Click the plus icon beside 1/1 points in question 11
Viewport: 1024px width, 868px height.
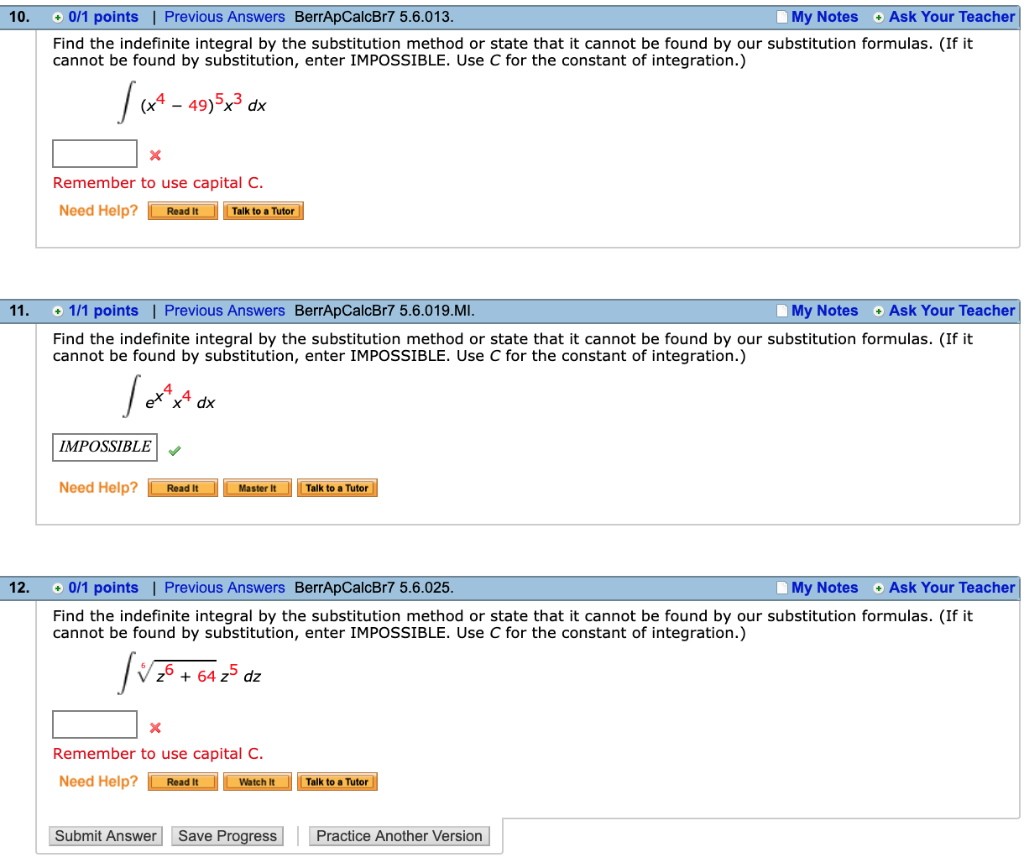click(57, 310)
